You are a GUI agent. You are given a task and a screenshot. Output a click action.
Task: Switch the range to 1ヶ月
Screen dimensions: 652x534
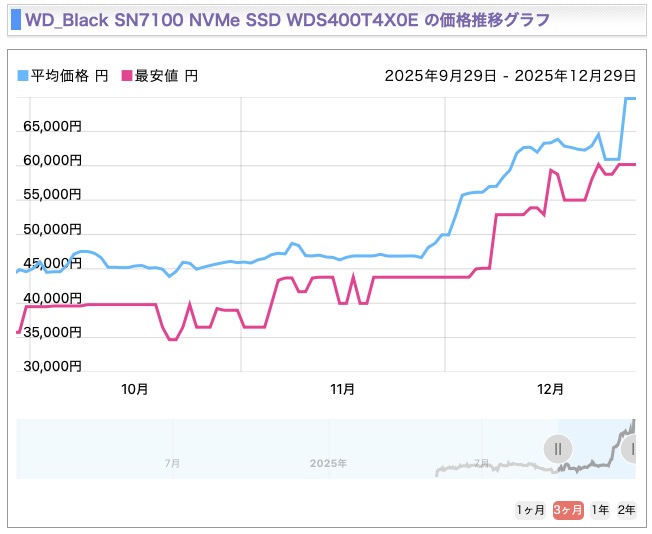(531, 510)
